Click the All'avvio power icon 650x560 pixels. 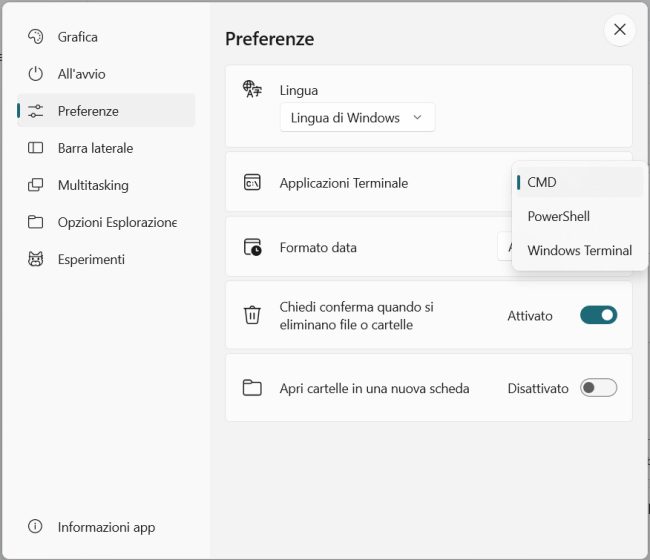click(x=36, y=74)
